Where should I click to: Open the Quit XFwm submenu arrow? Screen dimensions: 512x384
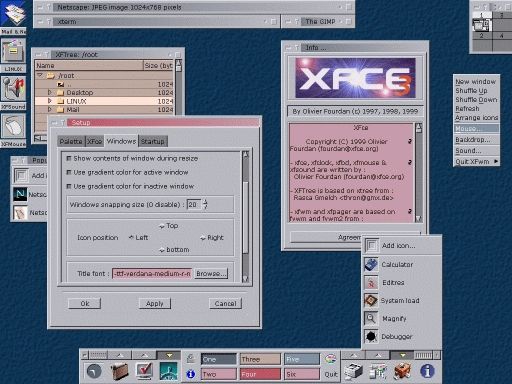(496, 161)
